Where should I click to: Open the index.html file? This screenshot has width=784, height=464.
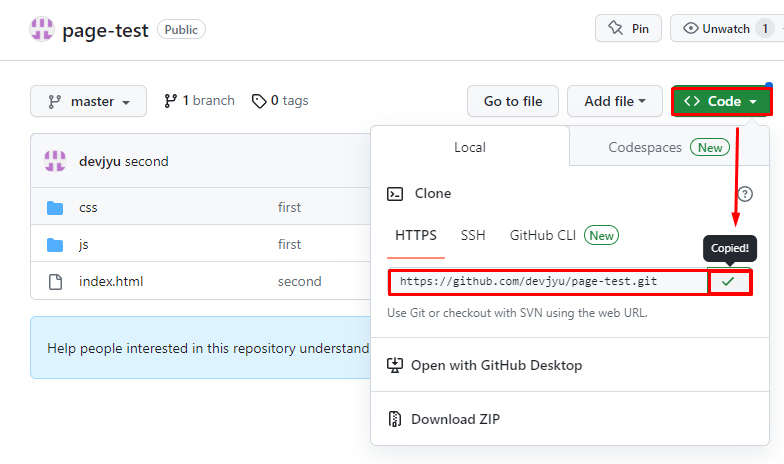coord(110,282)
